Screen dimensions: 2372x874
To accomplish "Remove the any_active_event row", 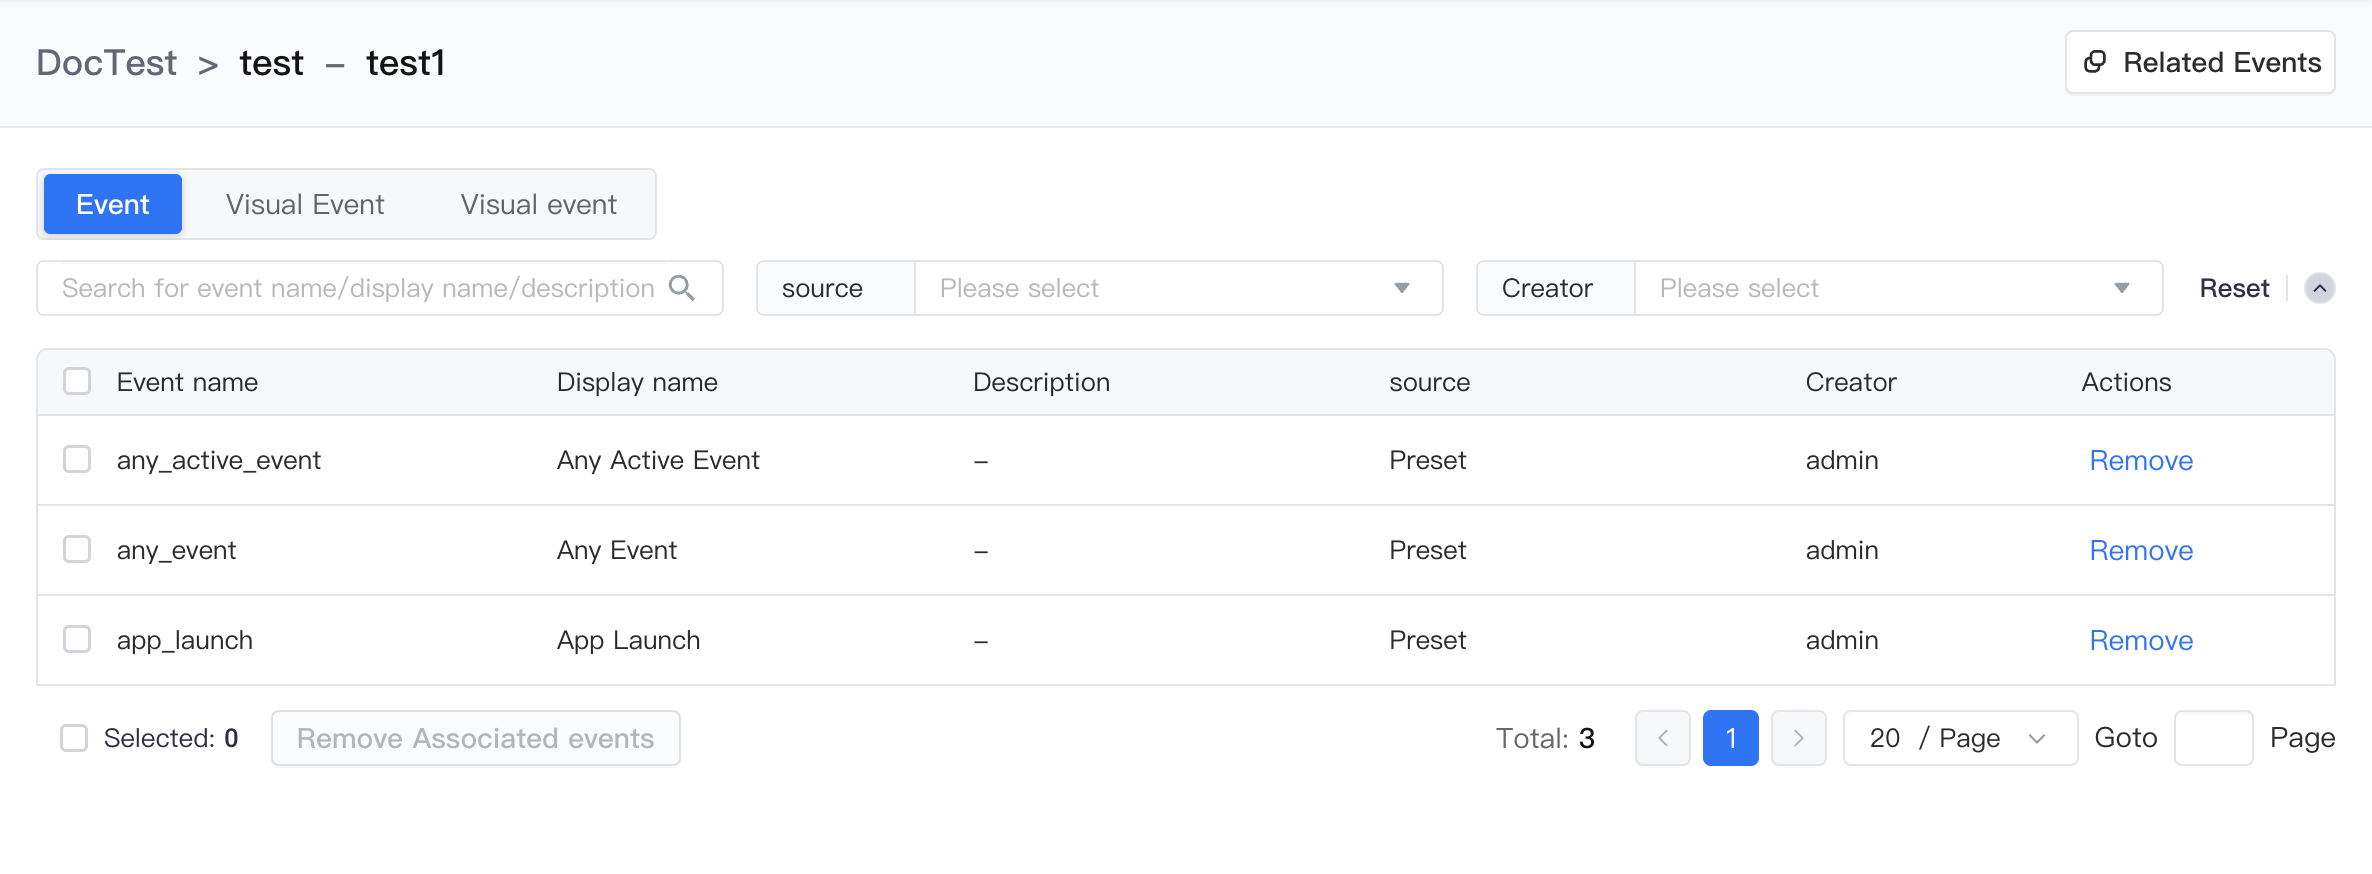I will click(2141, 460).
